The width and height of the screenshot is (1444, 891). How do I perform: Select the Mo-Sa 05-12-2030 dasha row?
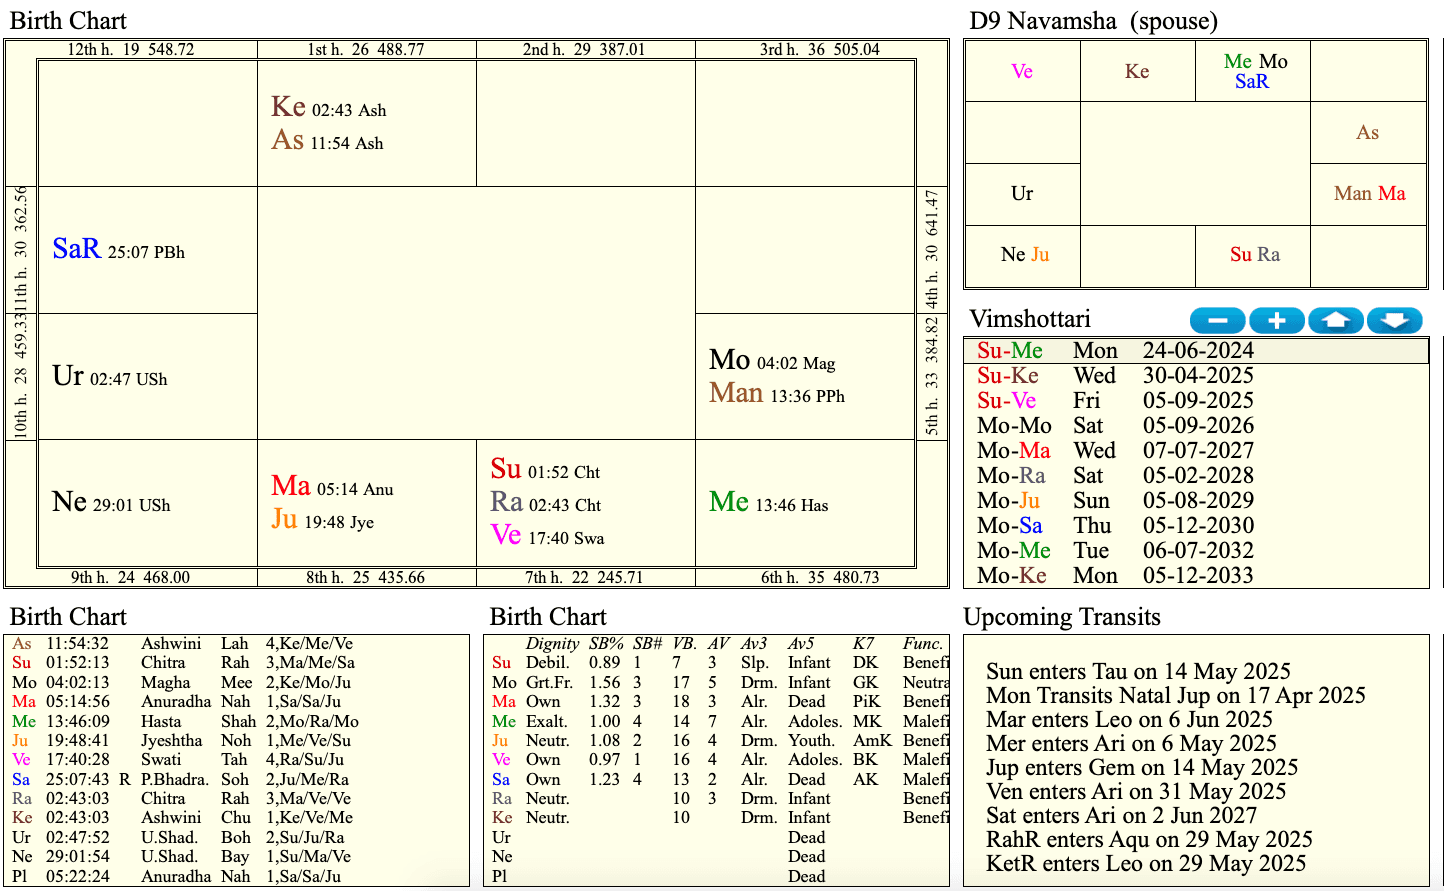coord(1196,525)
